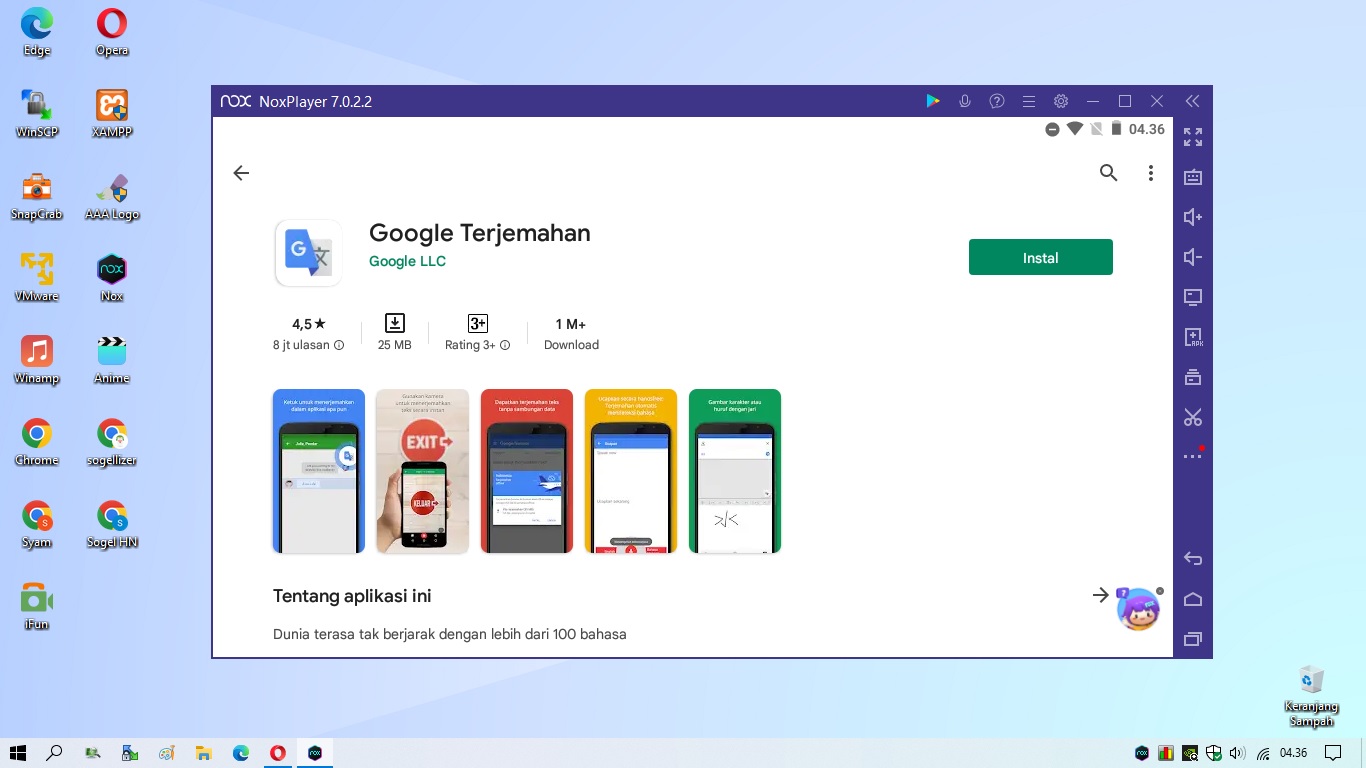The width and height of the screenshot is (1366, 768).
Task: Click the Google Terjemahan app icon
Action: 308,253
